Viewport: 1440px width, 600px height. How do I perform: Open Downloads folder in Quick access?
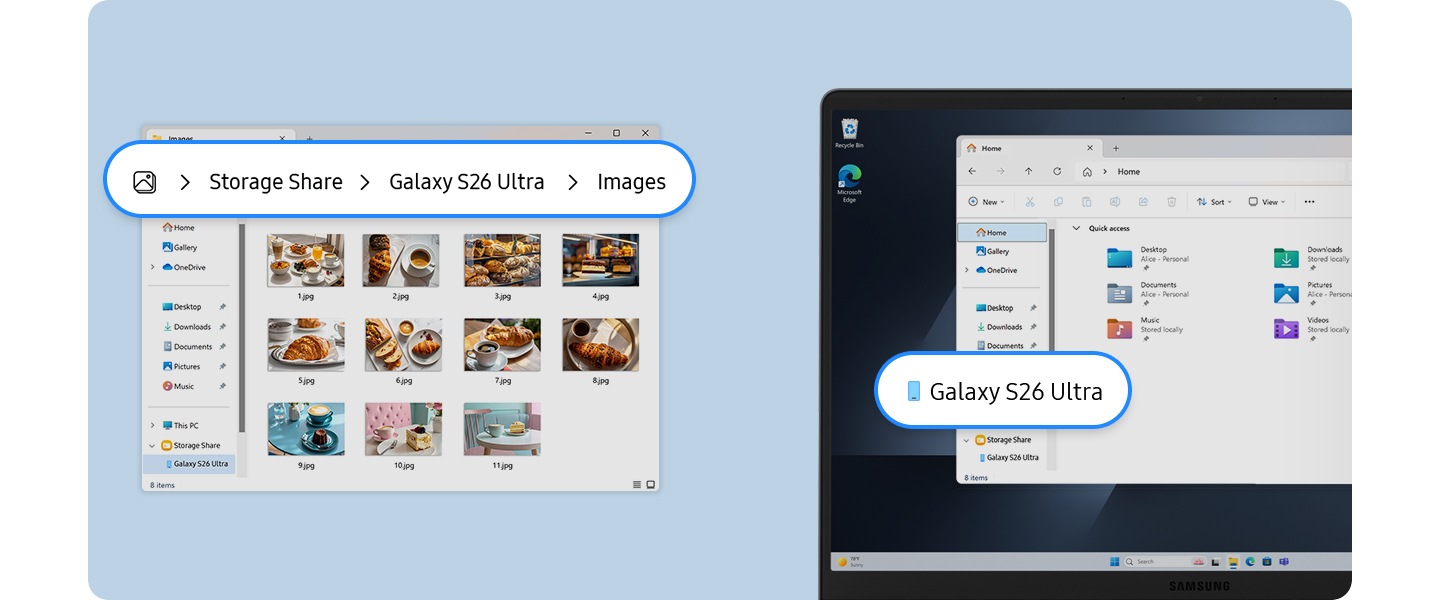pyautogui.click(x=1311, y=258)
